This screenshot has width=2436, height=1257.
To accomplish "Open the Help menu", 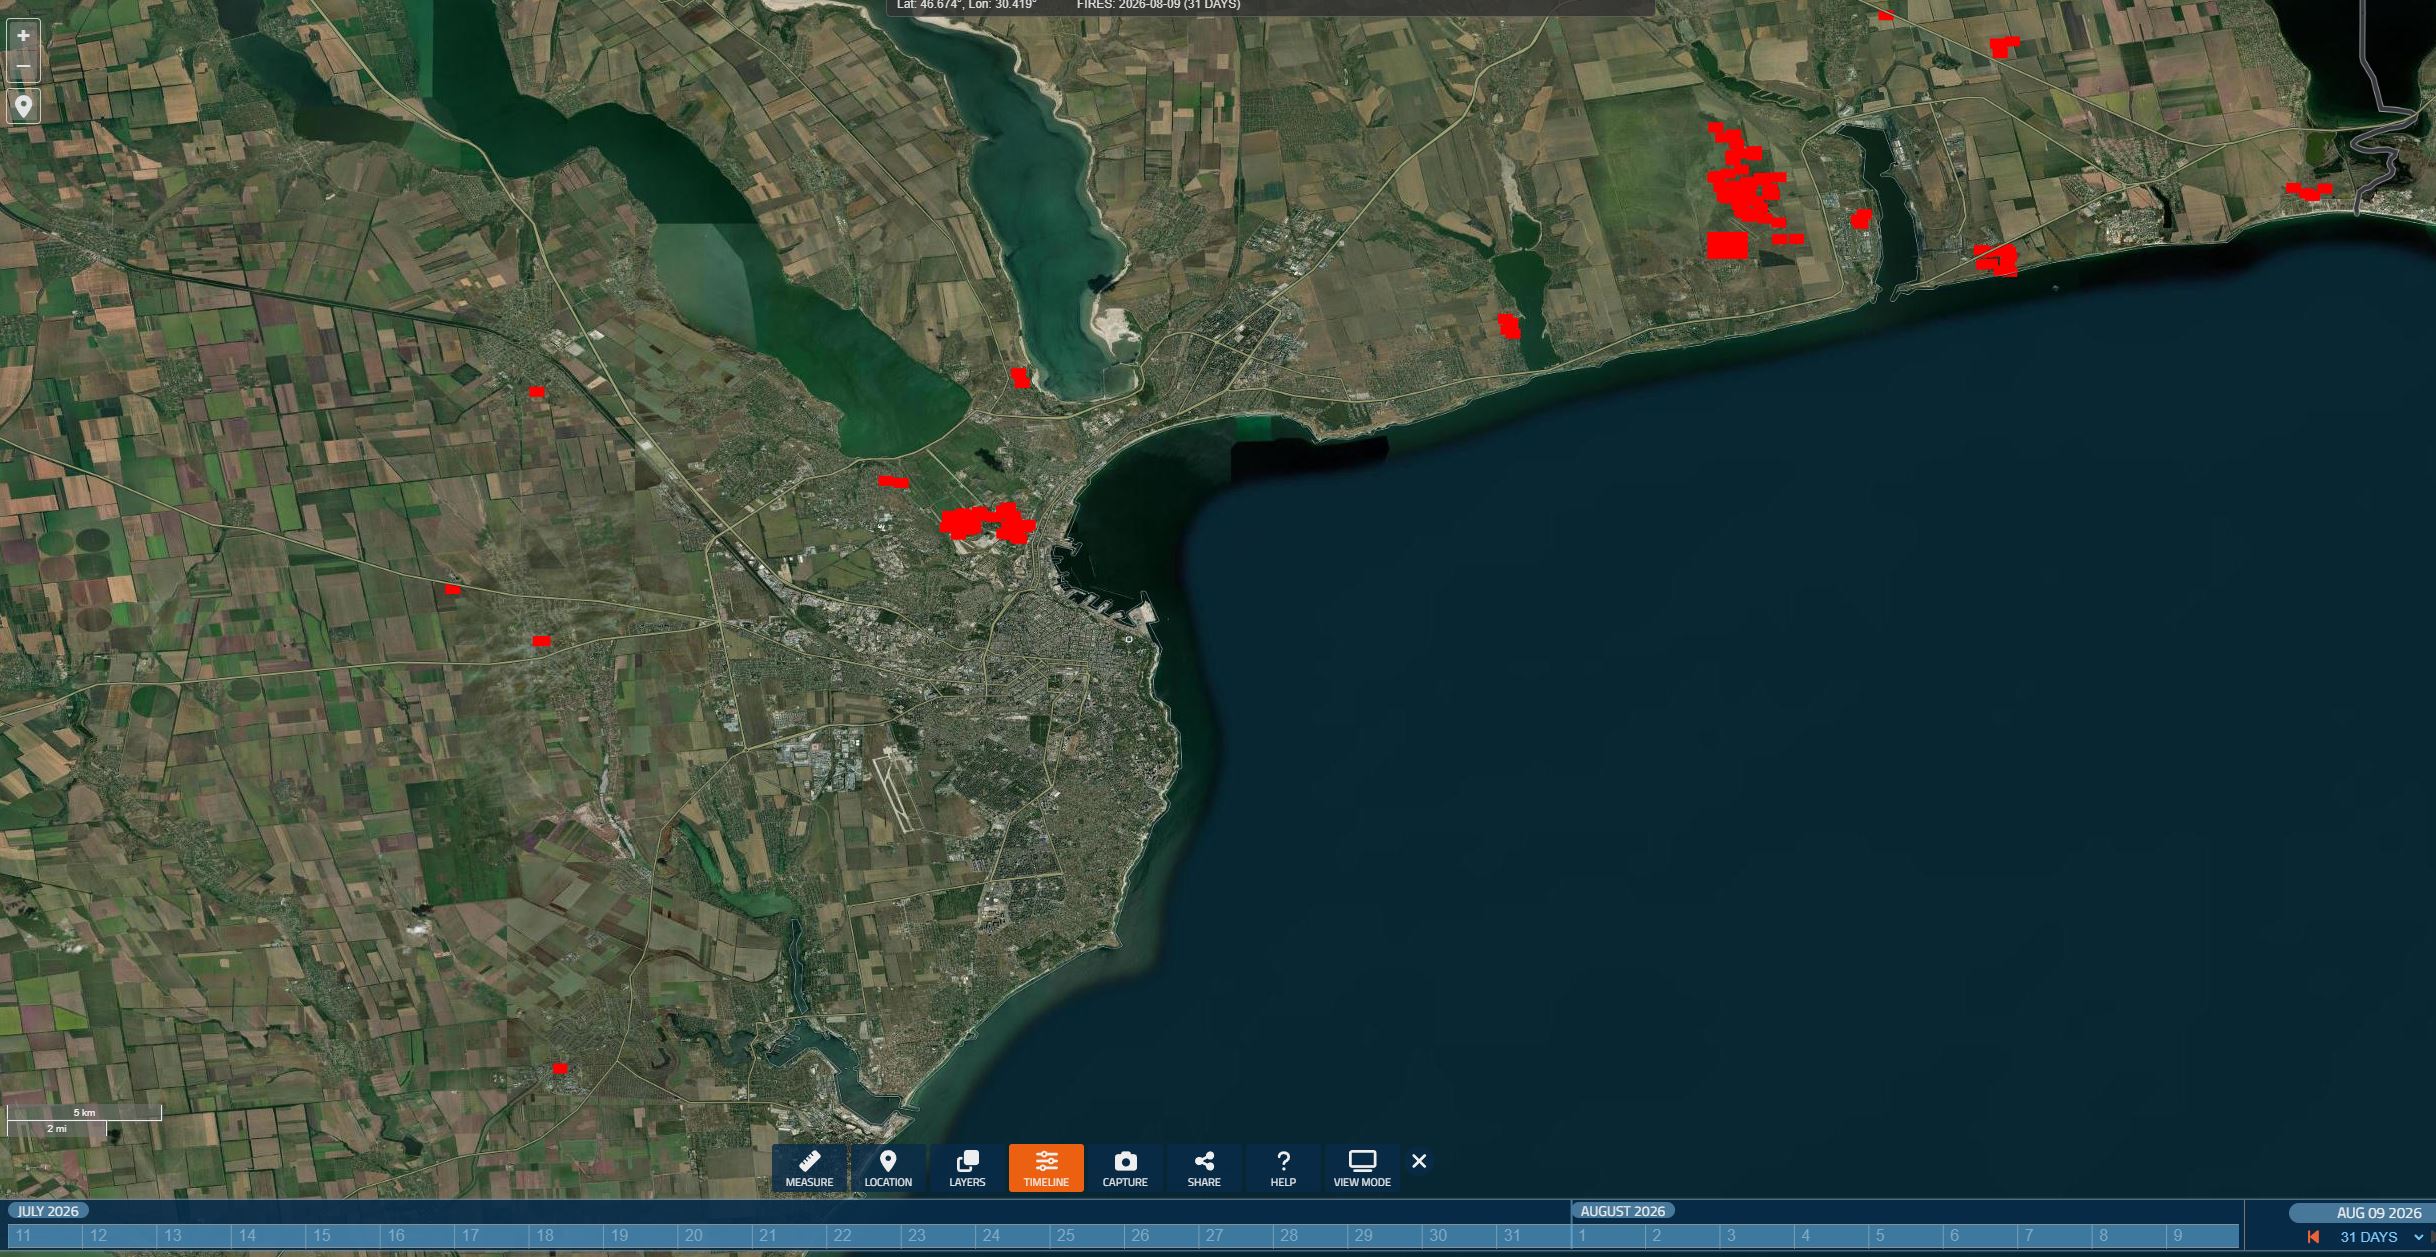I will coord(1283,1168).
